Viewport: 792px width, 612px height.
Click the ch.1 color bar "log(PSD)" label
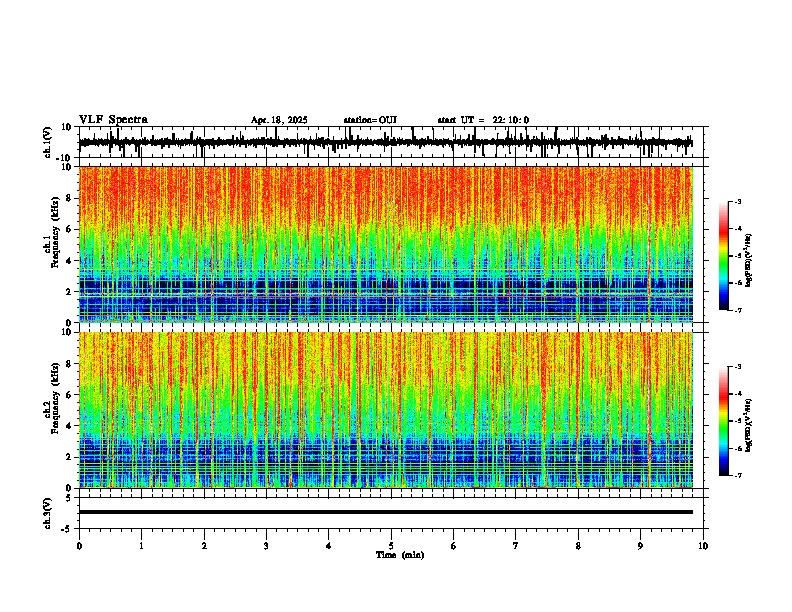coord(748,261)
